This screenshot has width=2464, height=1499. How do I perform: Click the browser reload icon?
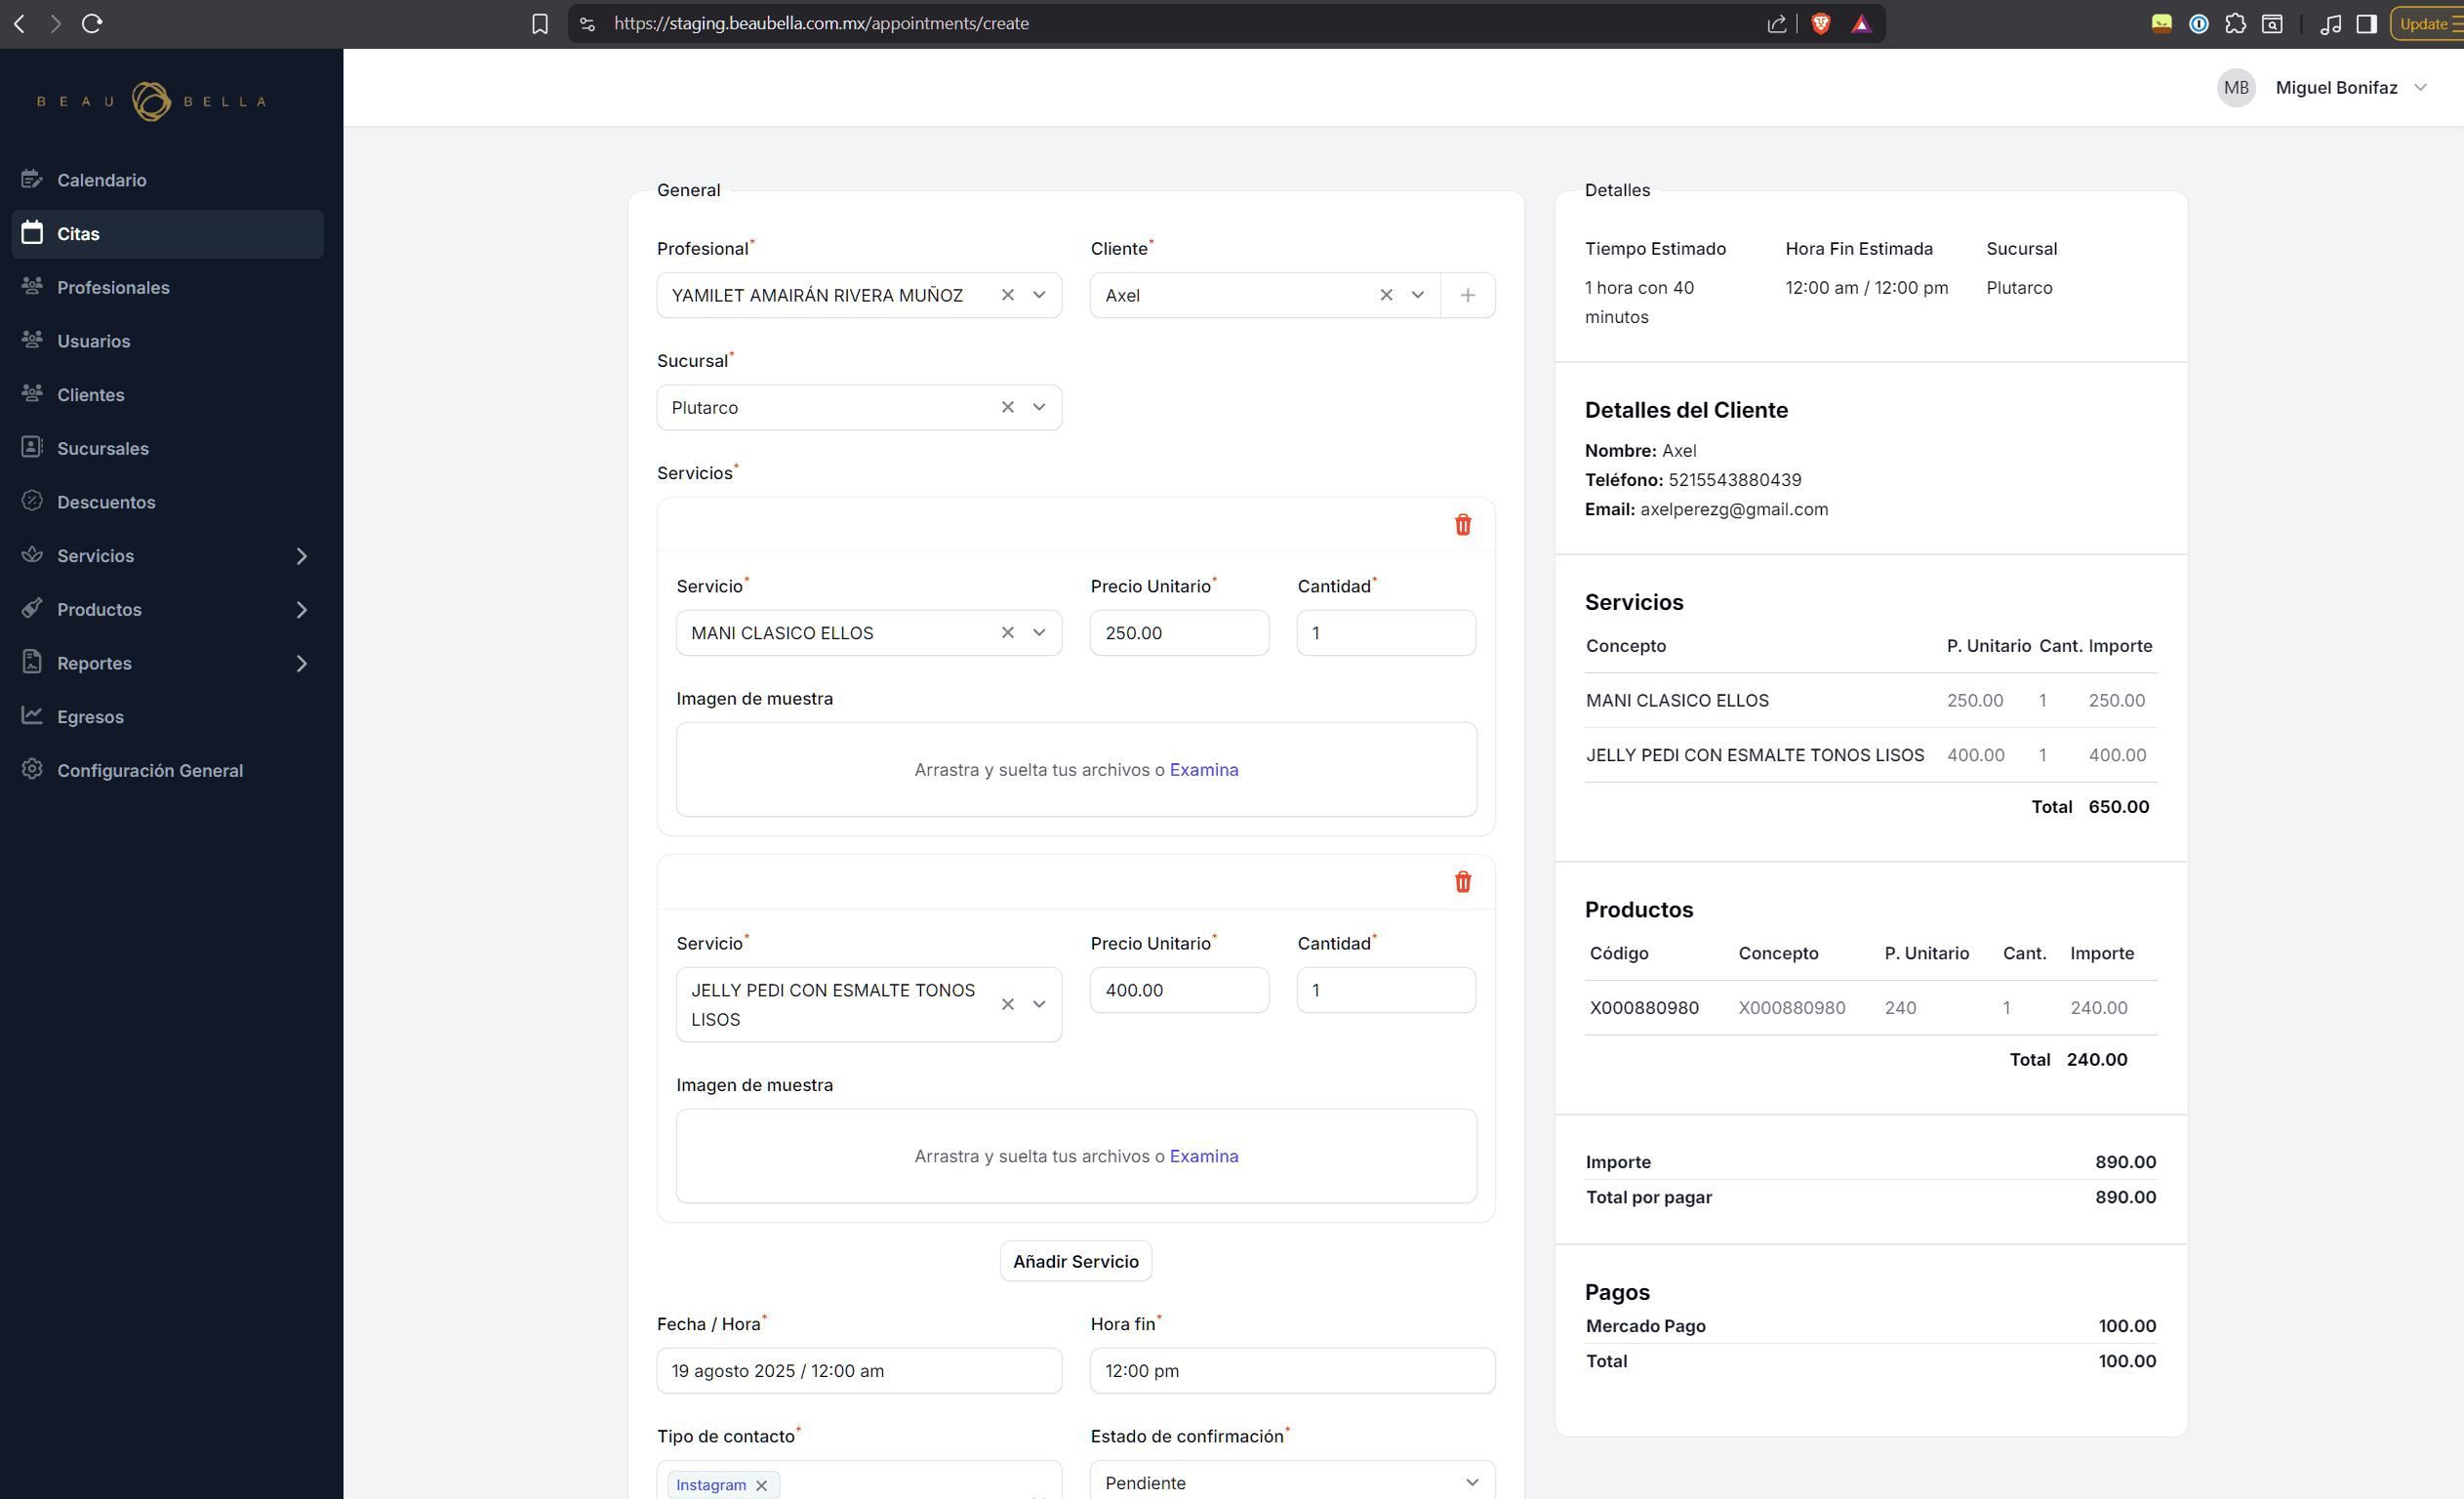(92, 23)
